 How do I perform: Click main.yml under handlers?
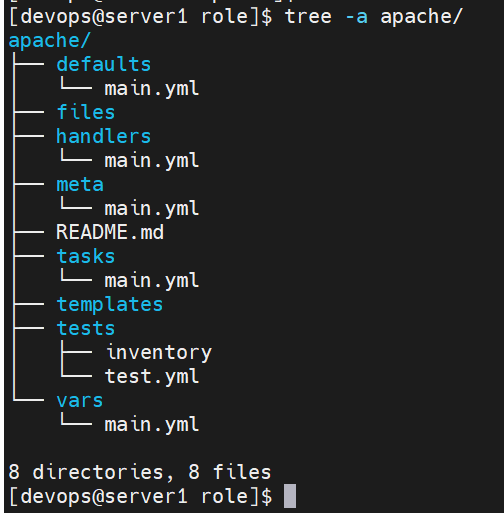(x=152, y=161)
